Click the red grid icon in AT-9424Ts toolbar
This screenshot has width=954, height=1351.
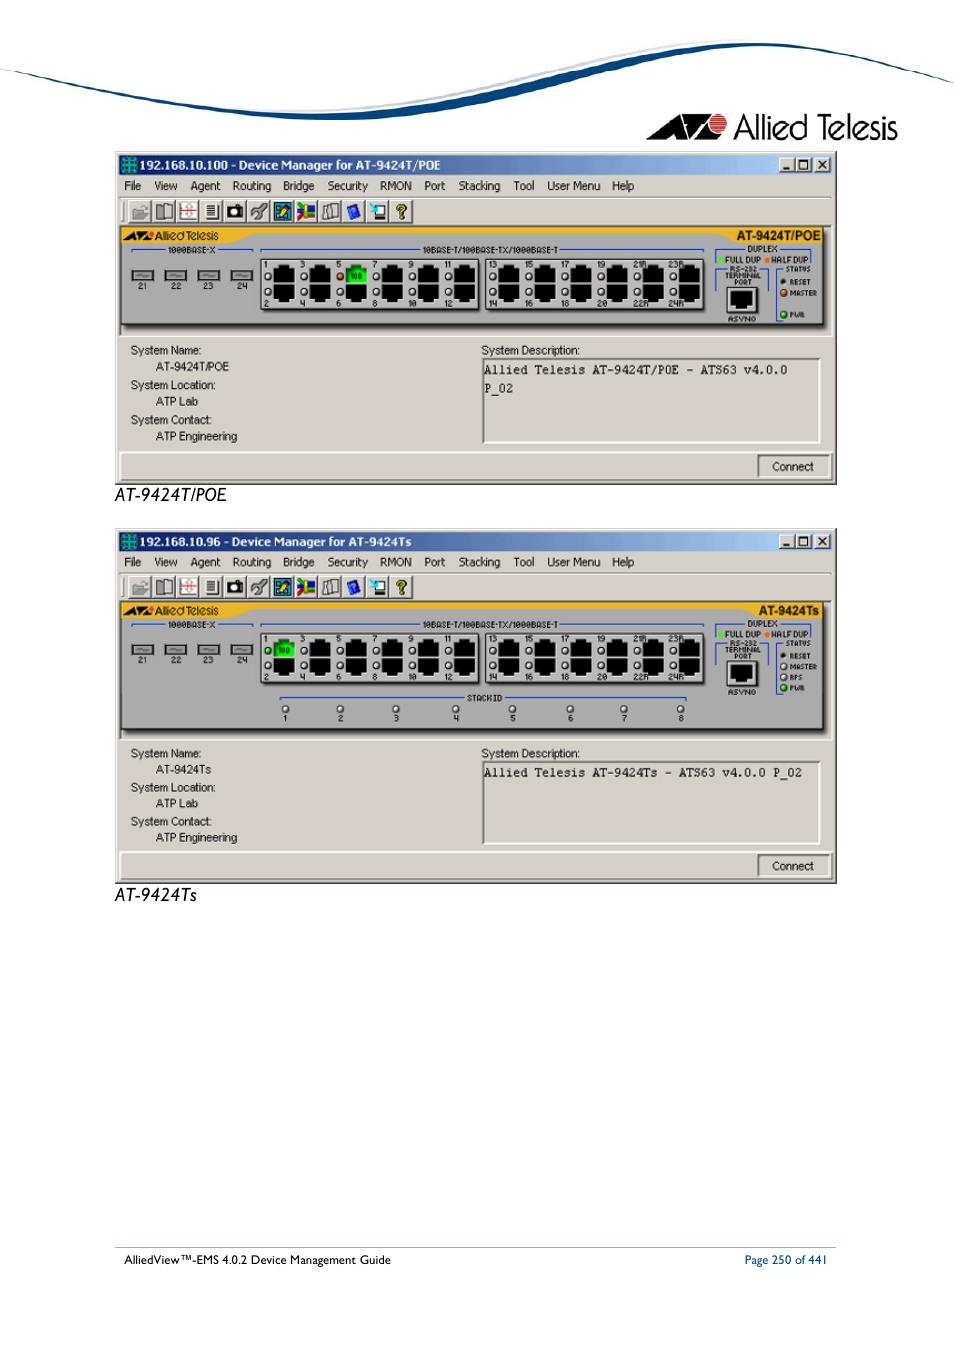coord(188,587)
